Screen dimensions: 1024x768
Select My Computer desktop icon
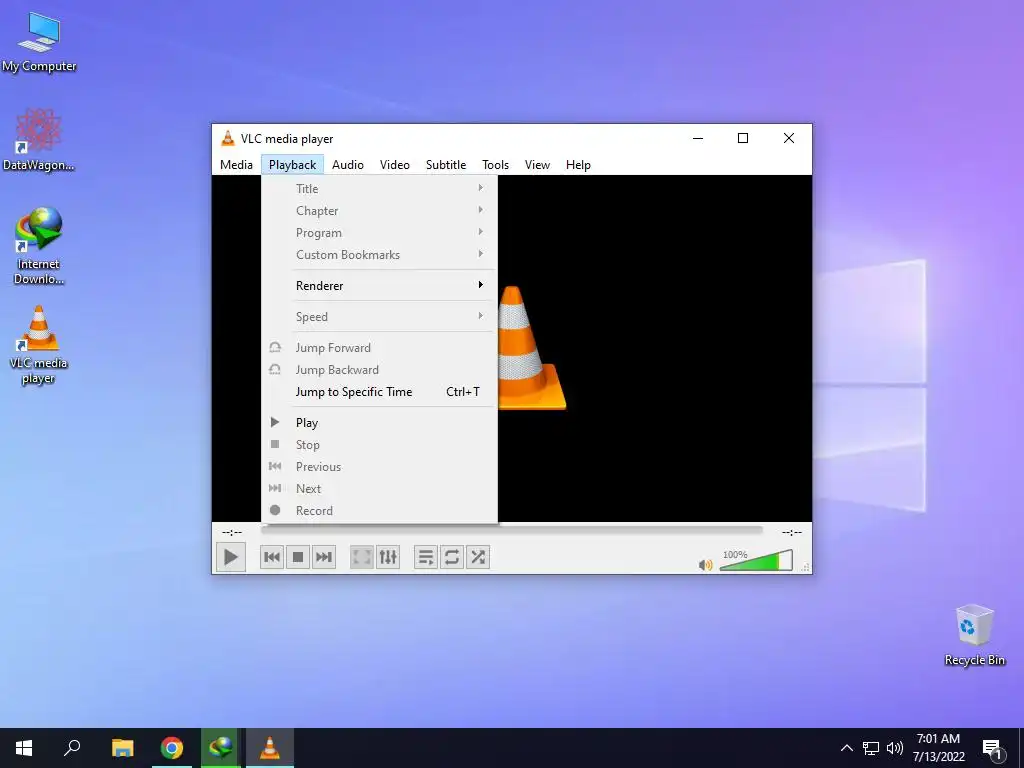(x=39, y=42)
